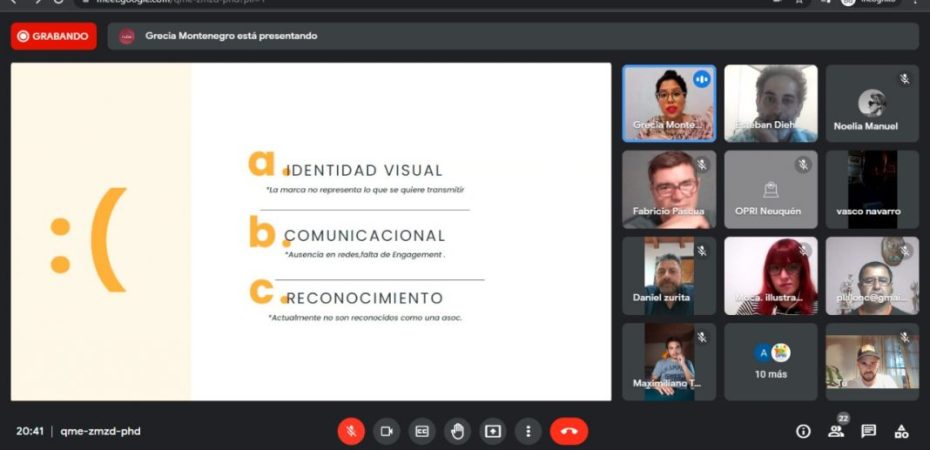The height and width of the screenshot is (450, 930).
Task: Select the OPRI Neuquén participant tile
Action: click(771, 189)
